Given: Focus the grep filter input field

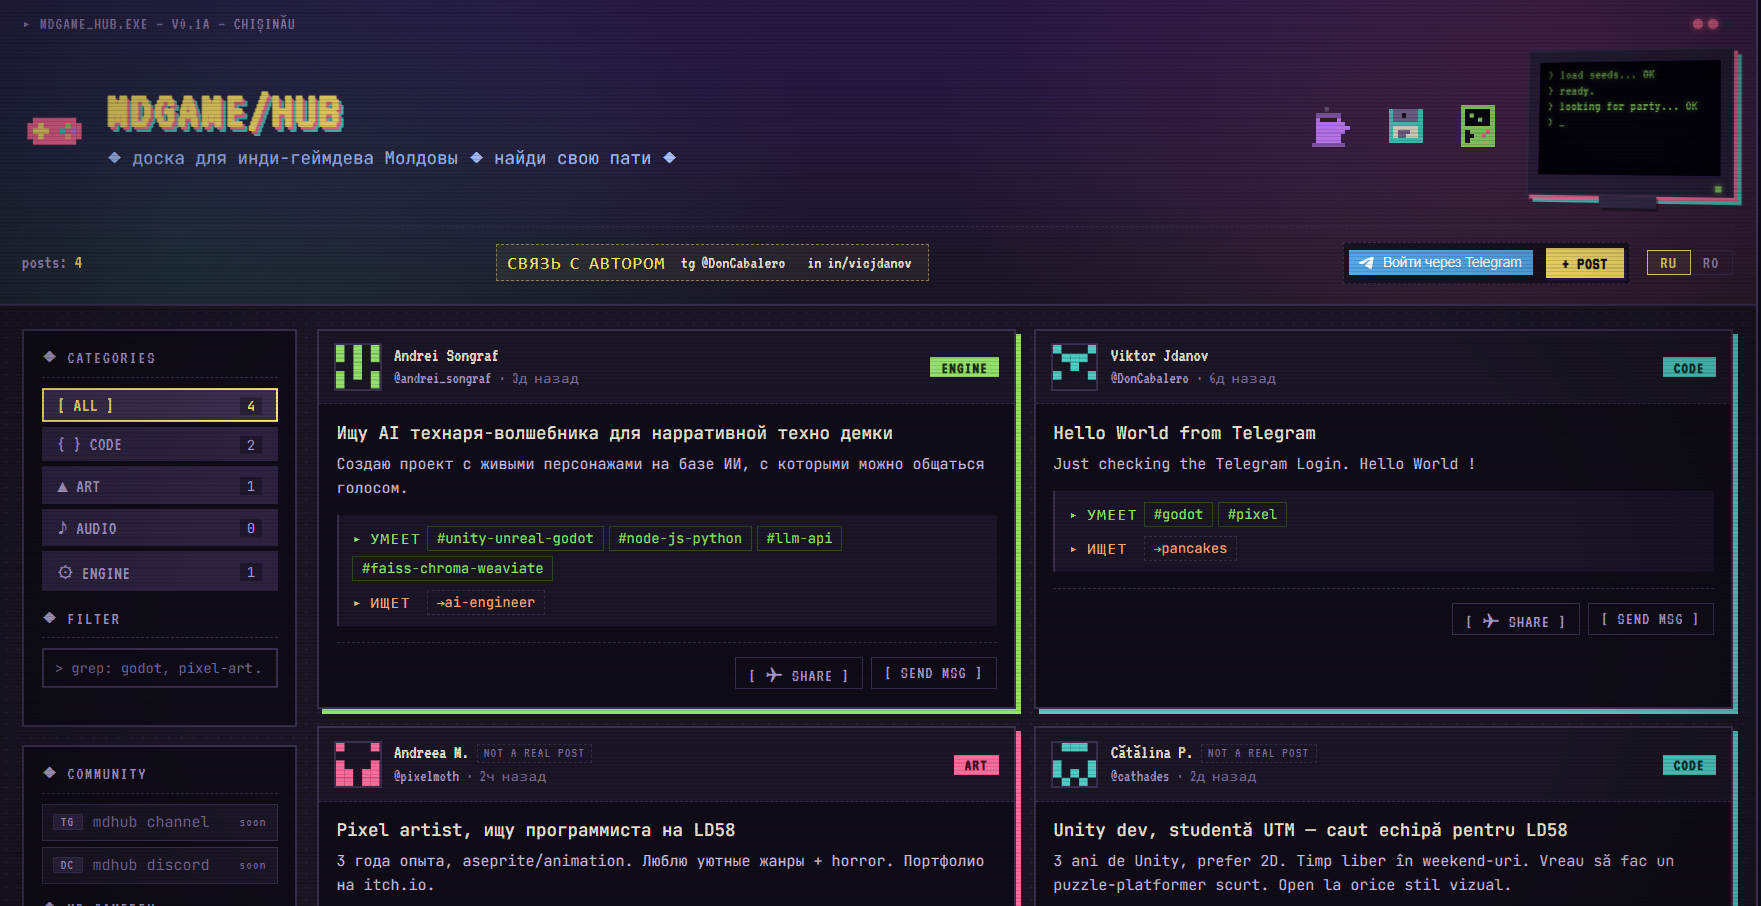Looking at the screenshot, I should [160, 668].
